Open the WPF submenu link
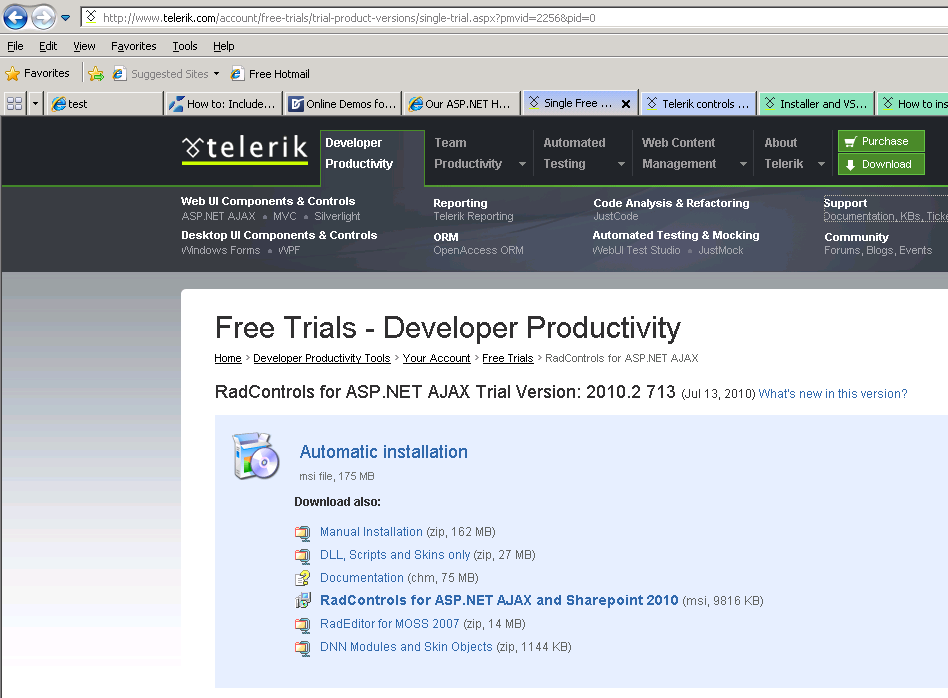This screenshot has width=948, height=698. click(289, 250)
